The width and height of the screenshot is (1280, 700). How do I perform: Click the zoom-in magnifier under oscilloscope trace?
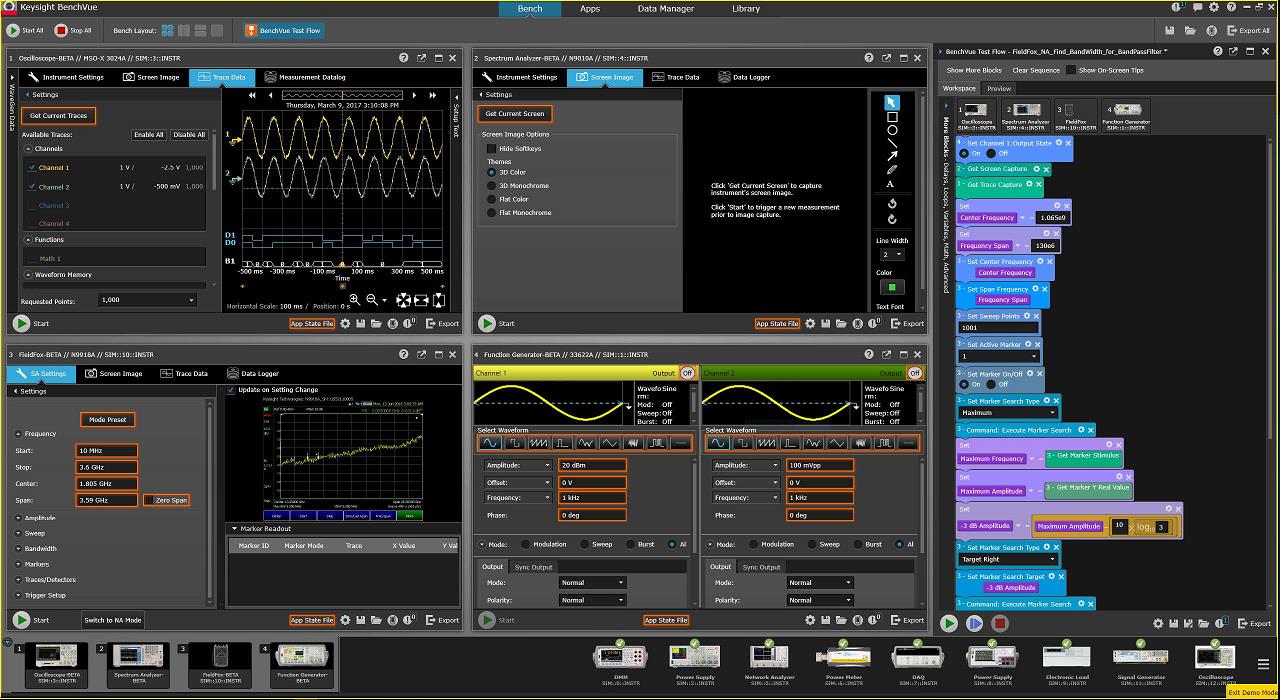point(355,299)
